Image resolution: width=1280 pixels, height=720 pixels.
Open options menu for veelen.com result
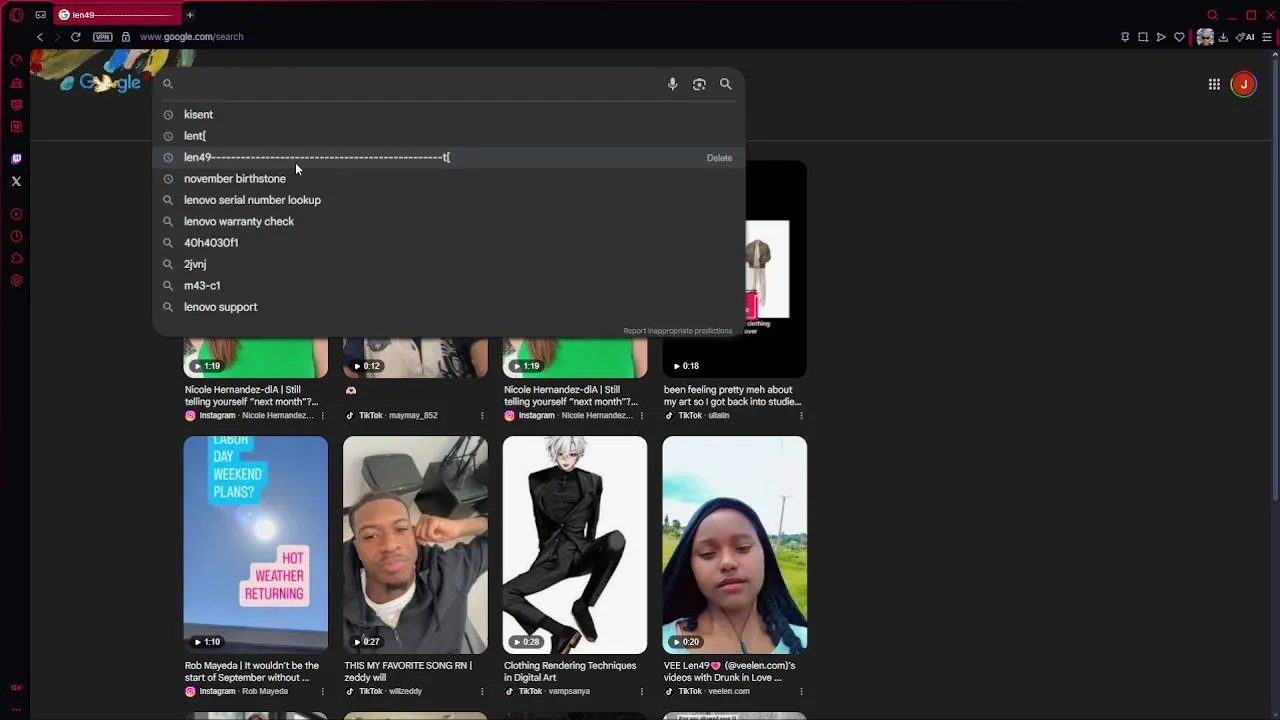[x=801, y=692]
